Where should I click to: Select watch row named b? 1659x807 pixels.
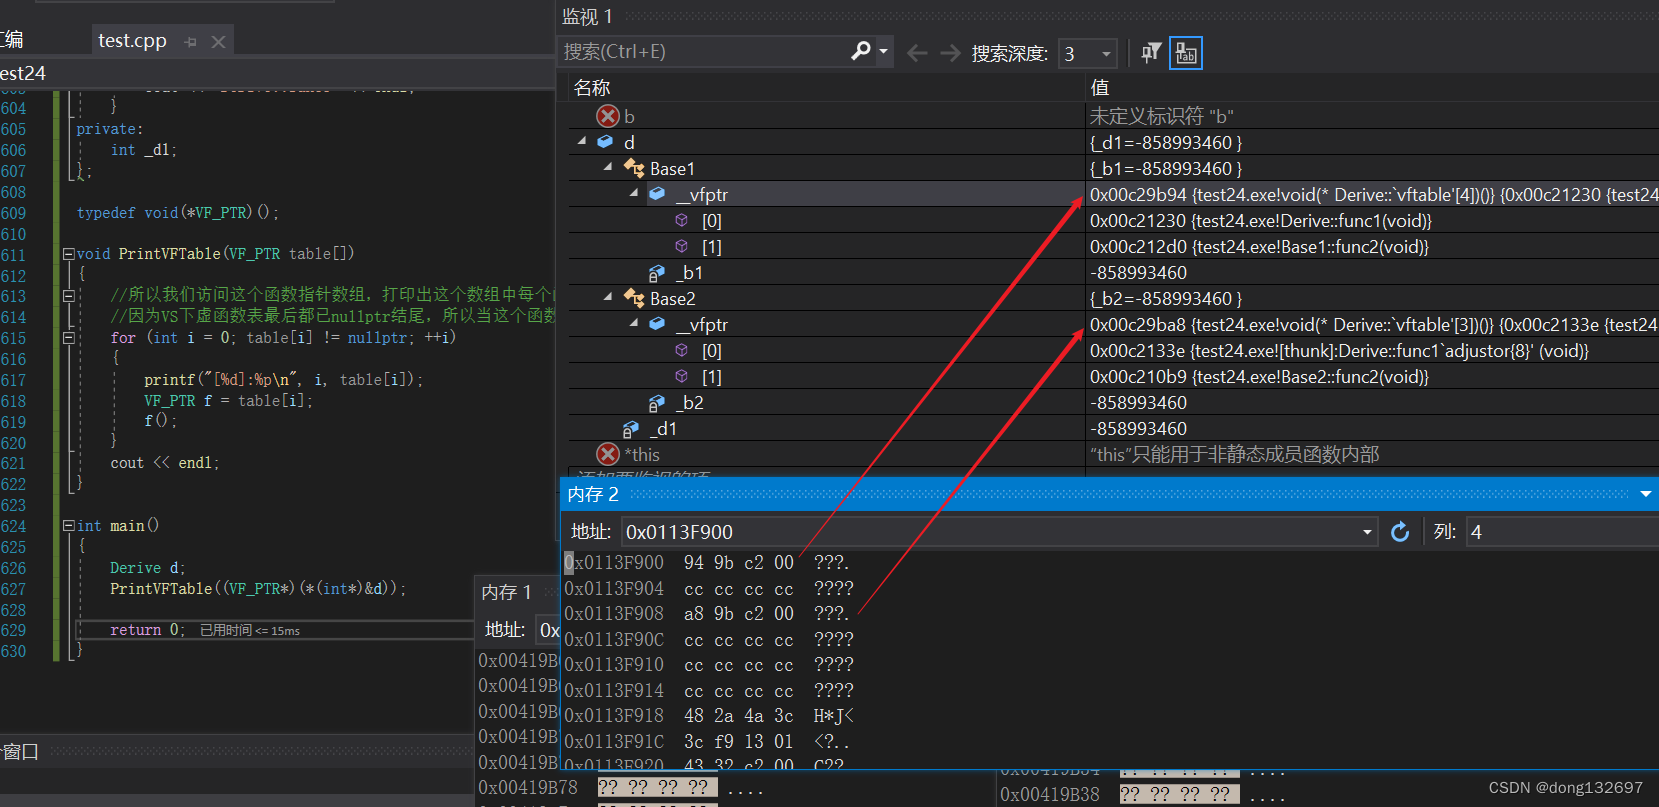629,117
